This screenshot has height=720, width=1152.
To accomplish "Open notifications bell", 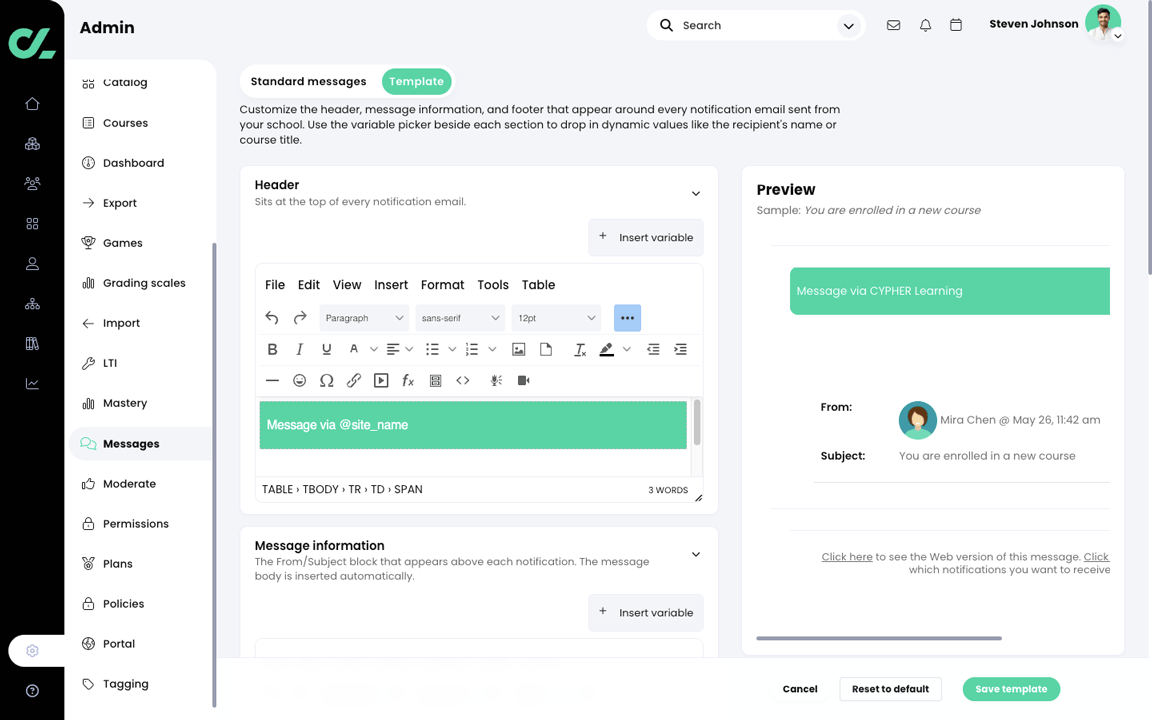I will click(x=925, y=25).
